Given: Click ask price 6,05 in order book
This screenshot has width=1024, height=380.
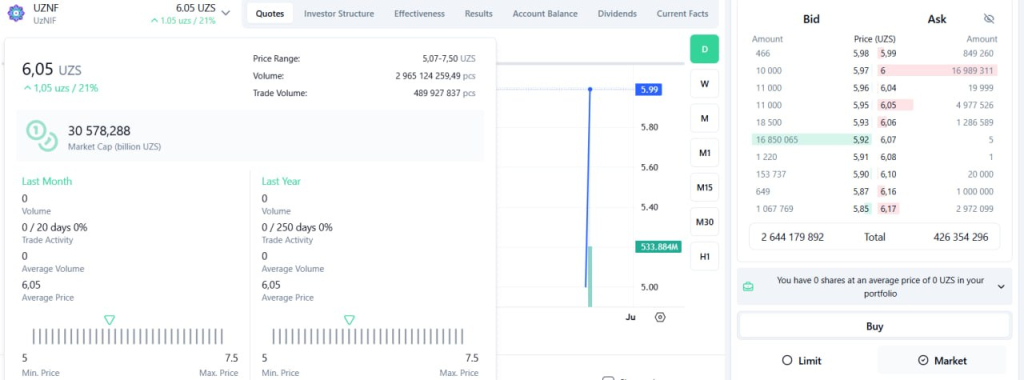Looking at the screenshot, I should pos(888,105).
